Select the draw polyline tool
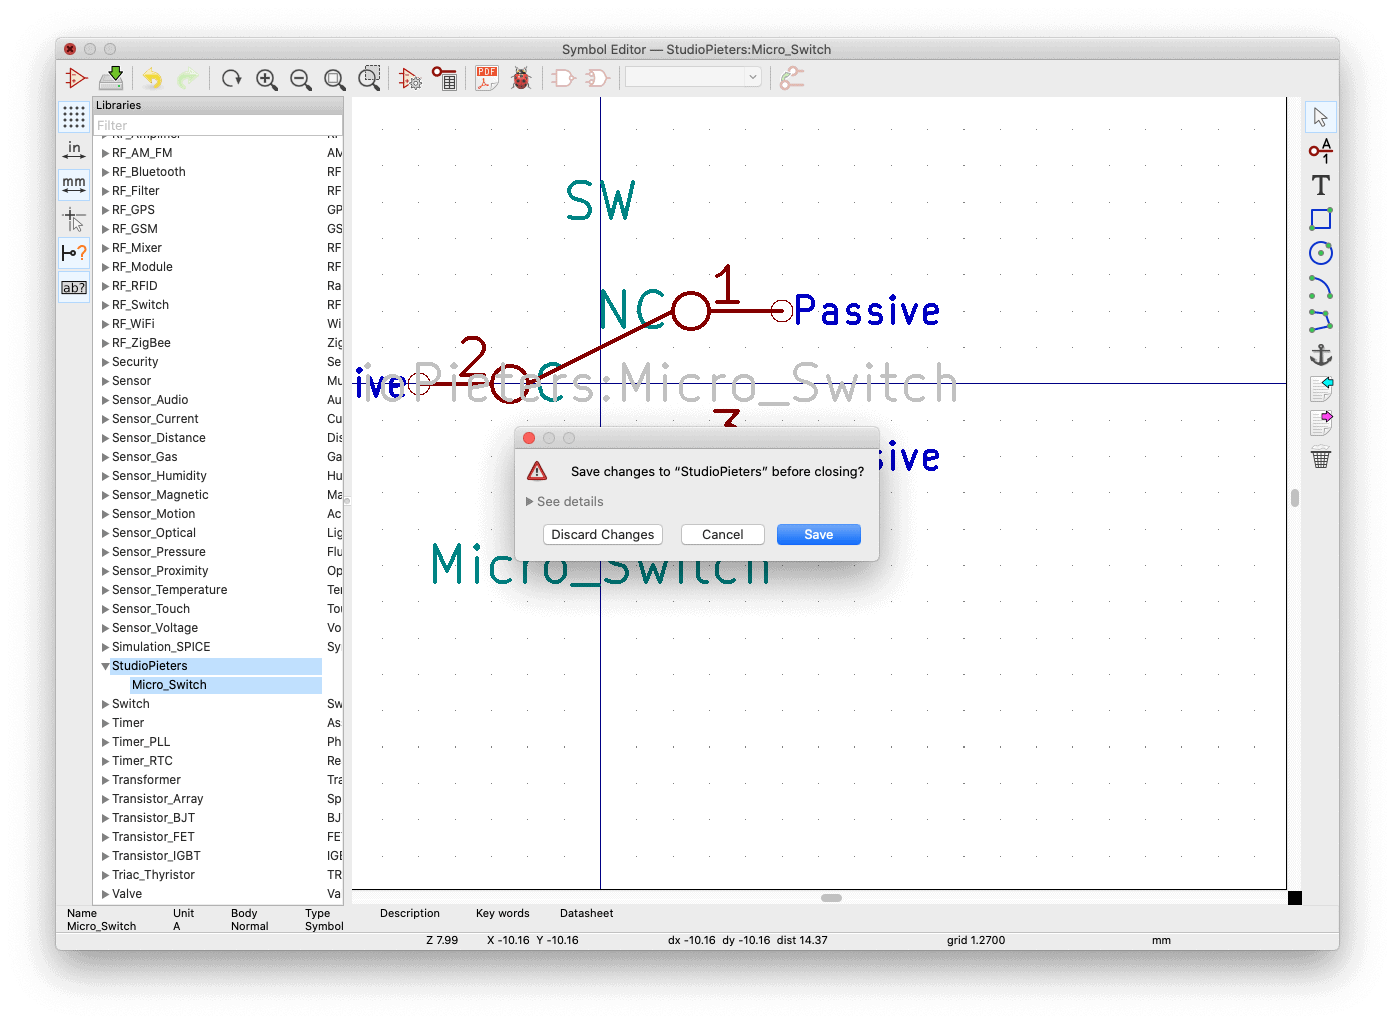The width and height of the screenshot is (1395, 1024). (1321, 321)
